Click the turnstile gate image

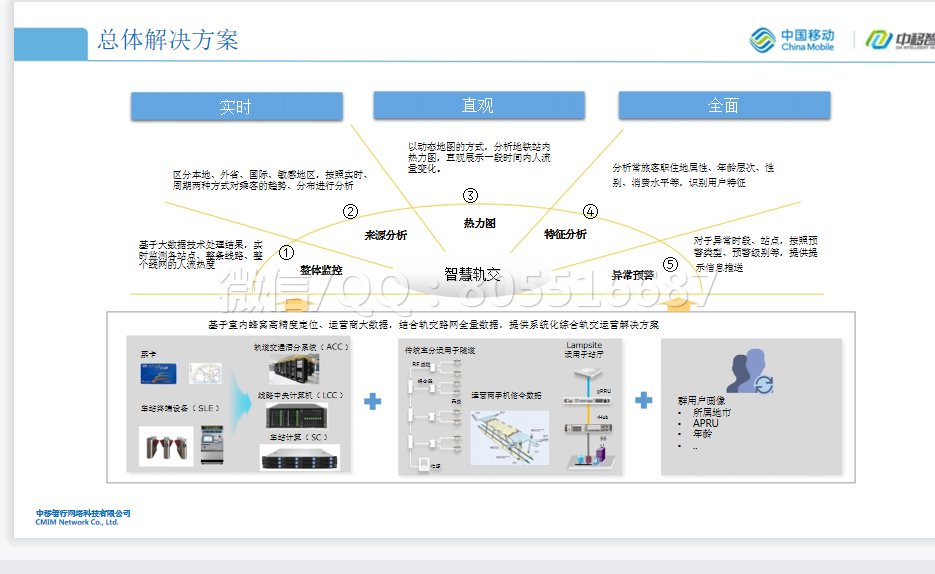coord(166,446)
